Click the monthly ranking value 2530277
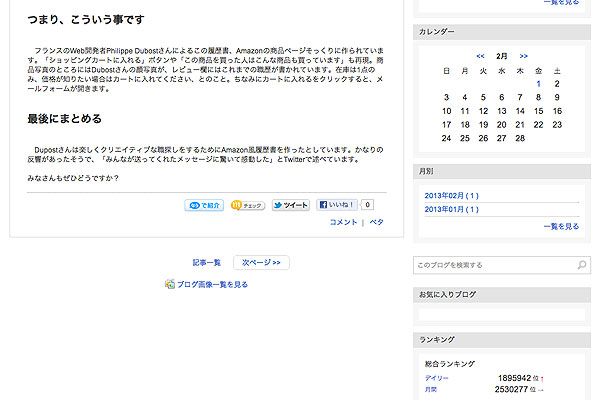Viewport: 600px width, 400px height. (511, 389)
